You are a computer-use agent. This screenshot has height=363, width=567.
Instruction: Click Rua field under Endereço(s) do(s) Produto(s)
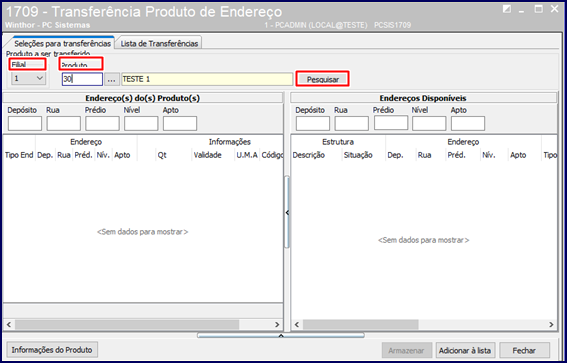64,123
